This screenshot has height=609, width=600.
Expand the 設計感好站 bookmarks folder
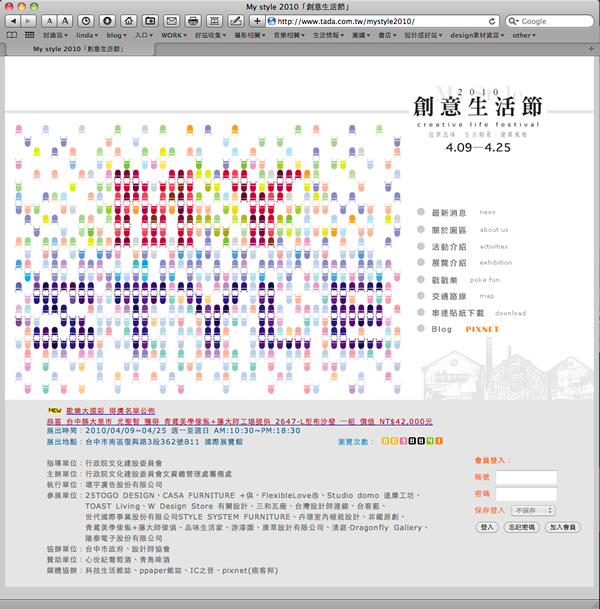pos(423,35)
